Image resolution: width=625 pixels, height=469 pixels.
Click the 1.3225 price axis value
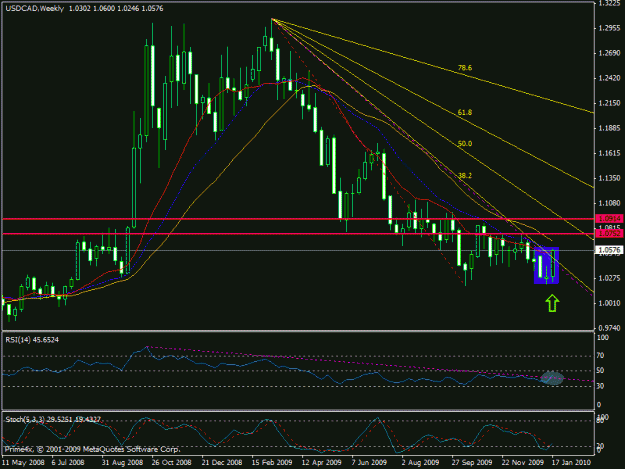click(609, 3)
